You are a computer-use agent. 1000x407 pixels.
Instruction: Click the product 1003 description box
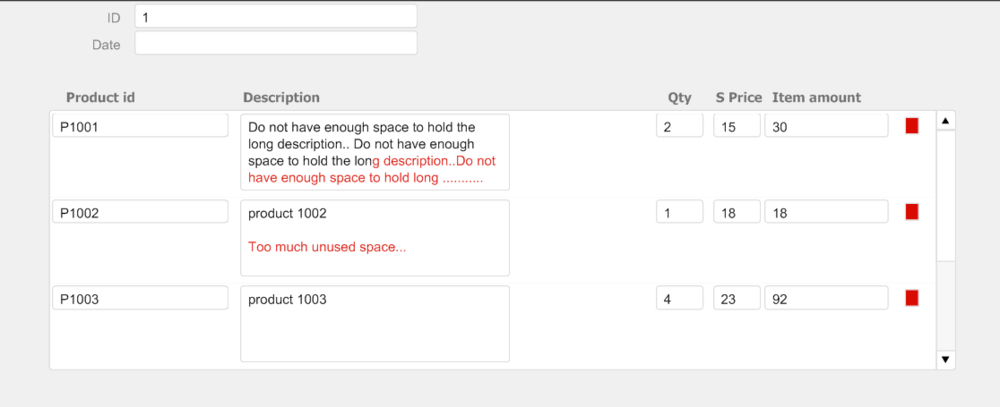coord(375,324)
